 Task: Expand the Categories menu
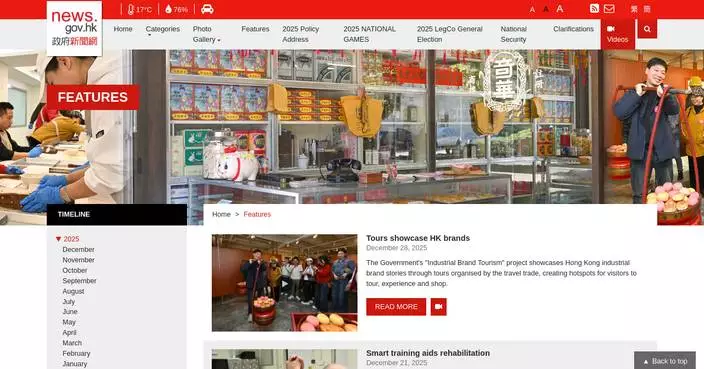[x=163, y=30]
